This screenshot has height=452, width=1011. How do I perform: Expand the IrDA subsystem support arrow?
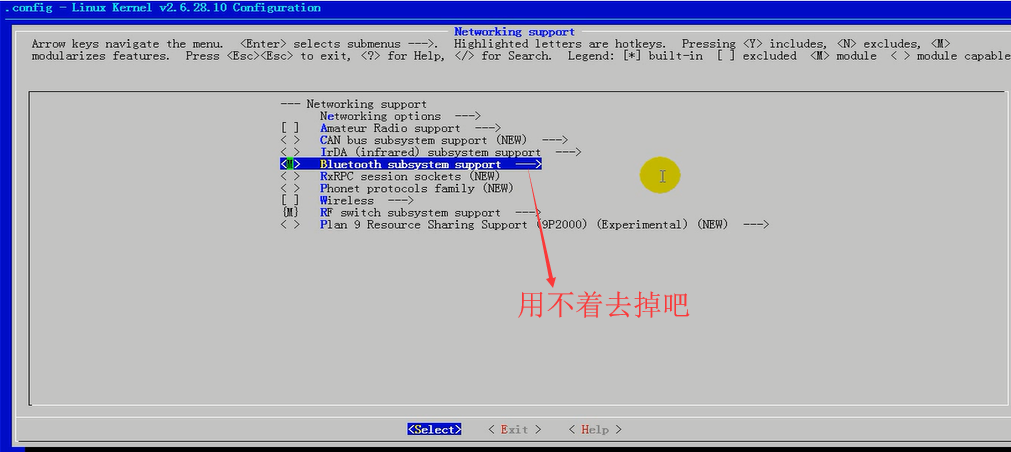[x=568, y=152]
